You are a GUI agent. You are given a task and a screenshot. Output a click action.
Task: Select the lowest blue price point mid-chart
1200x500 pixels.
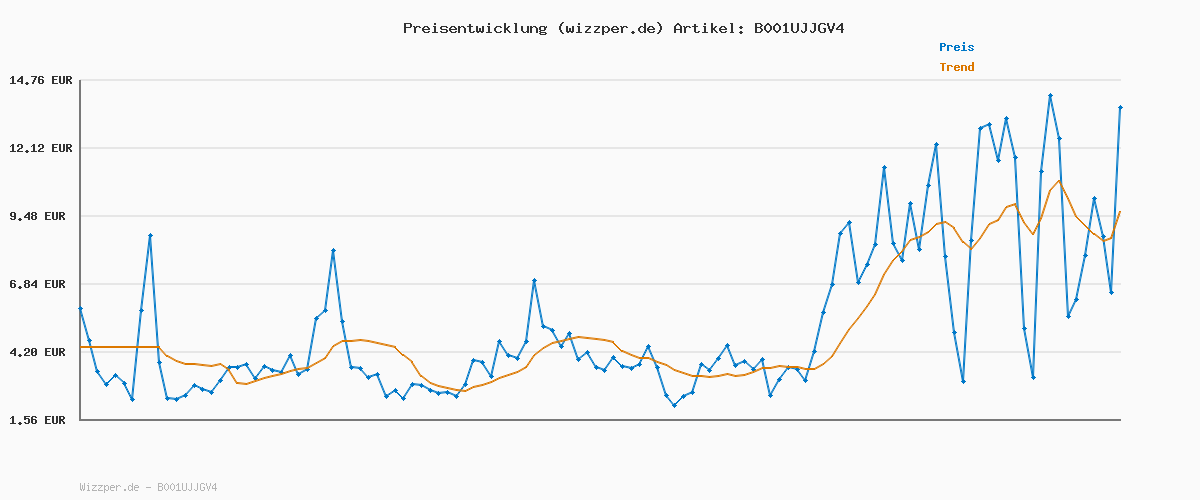click(674, 405)
